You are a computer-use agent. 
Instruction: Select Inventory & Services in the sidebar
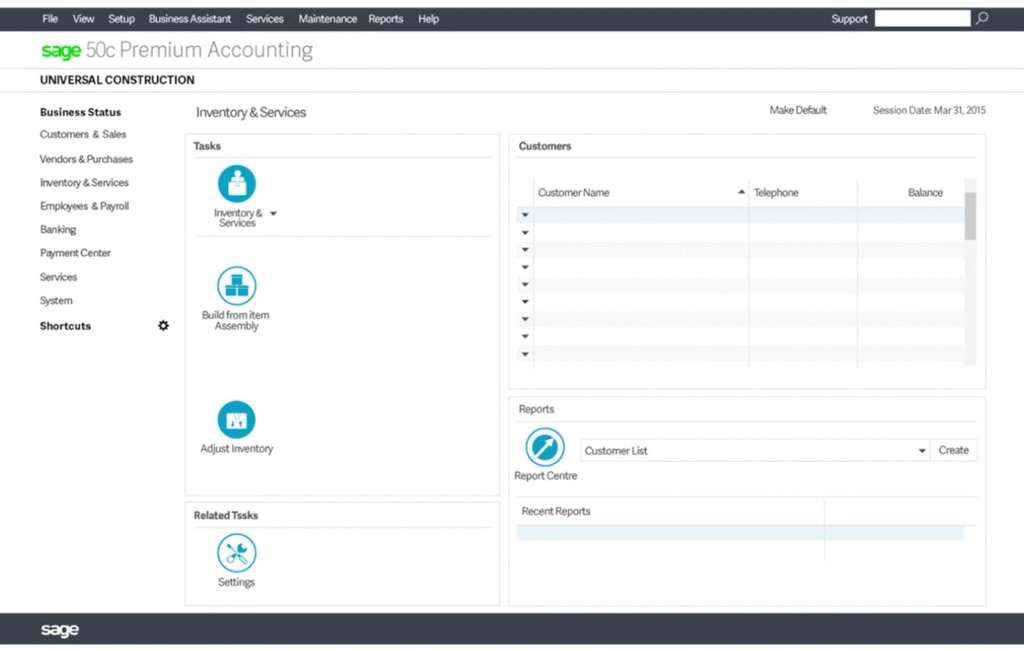point(84,182)
